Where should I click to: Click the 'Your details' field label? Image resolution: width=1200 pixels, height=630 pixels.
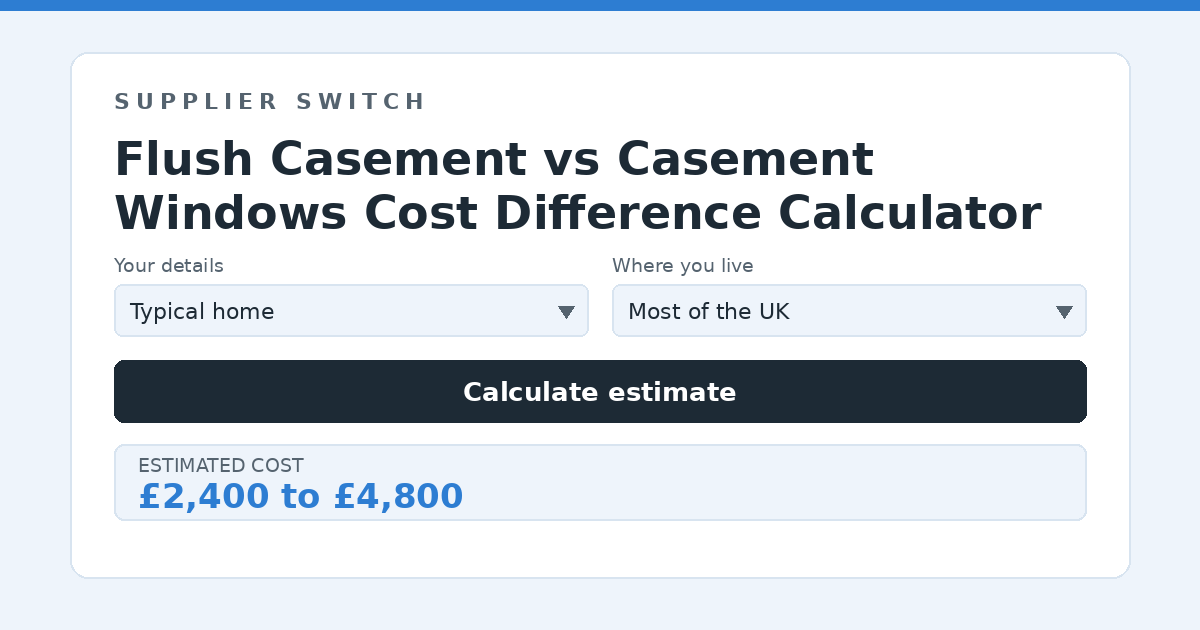pos(169,266)
